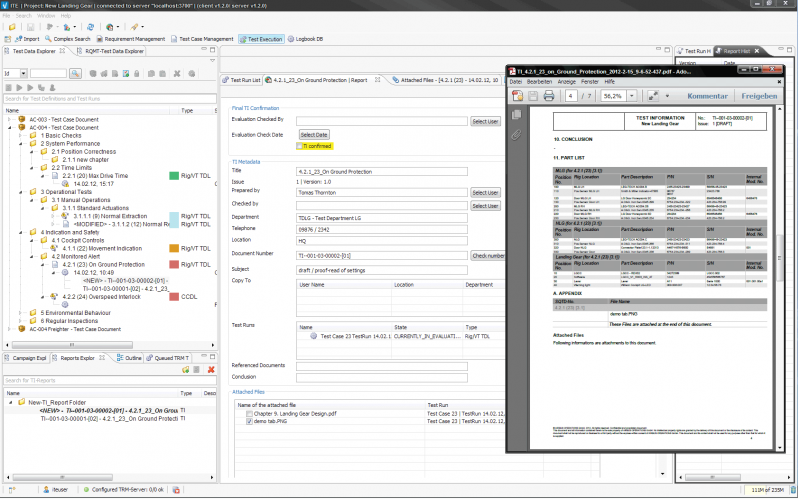
Task: Click the refresh sync icon in main toolbar
Action: tap(90, 27)
